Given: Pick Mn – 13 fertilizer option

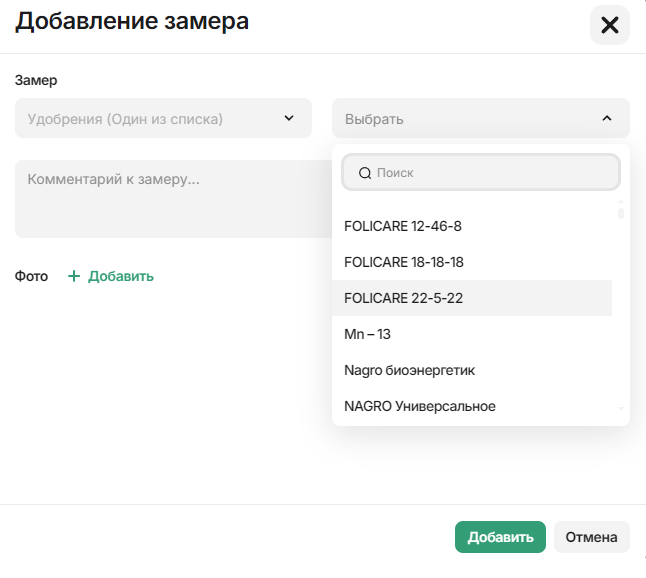Looking at the screenshot, I should click(472, 334).
